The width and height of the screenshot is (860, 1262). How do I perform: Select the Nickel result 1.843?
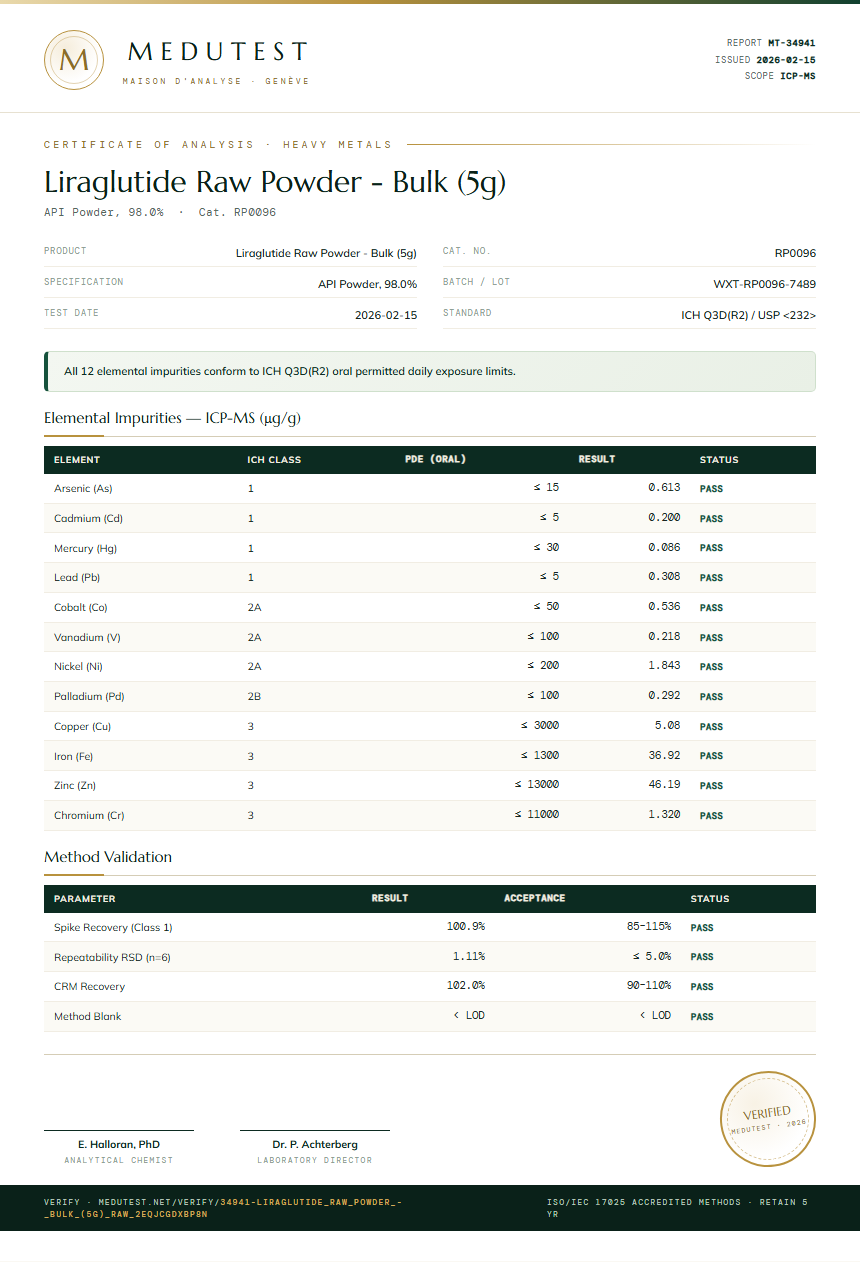pos(664,666)
